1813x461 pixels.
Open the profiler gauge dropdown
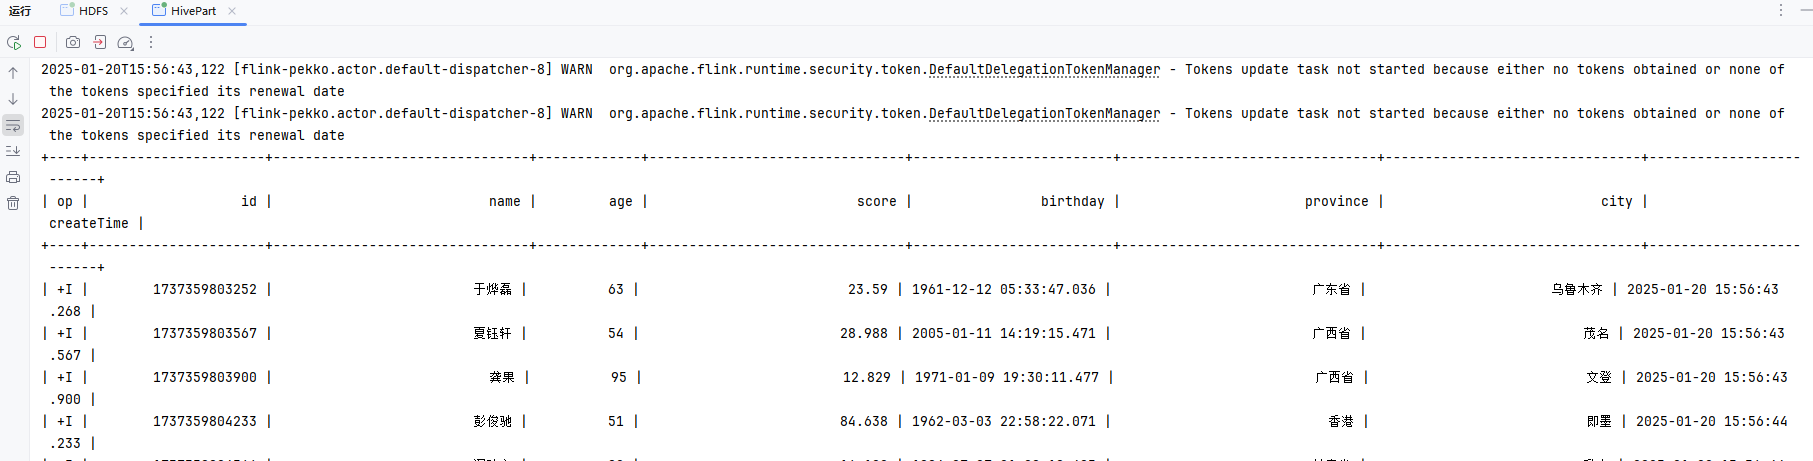[125, 43]
